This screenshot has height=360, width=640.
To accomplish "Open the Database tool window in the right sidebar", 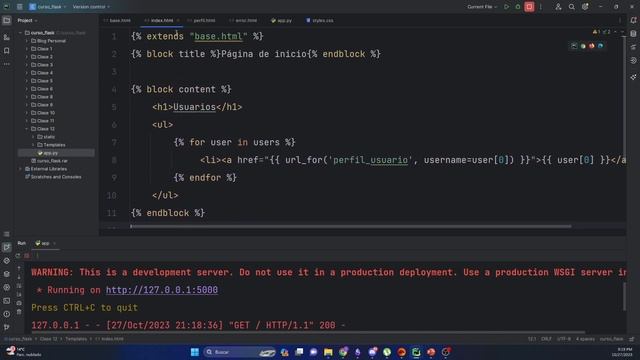I will pyautogui.click(x=633, y=34).
